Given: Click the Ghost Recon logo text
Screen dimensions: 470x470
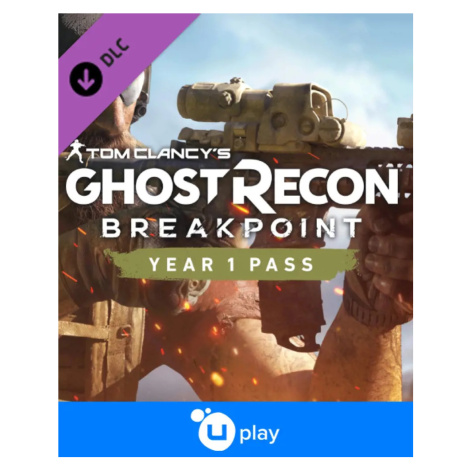Looking at the screenshot, I should [x=232, y=185].
